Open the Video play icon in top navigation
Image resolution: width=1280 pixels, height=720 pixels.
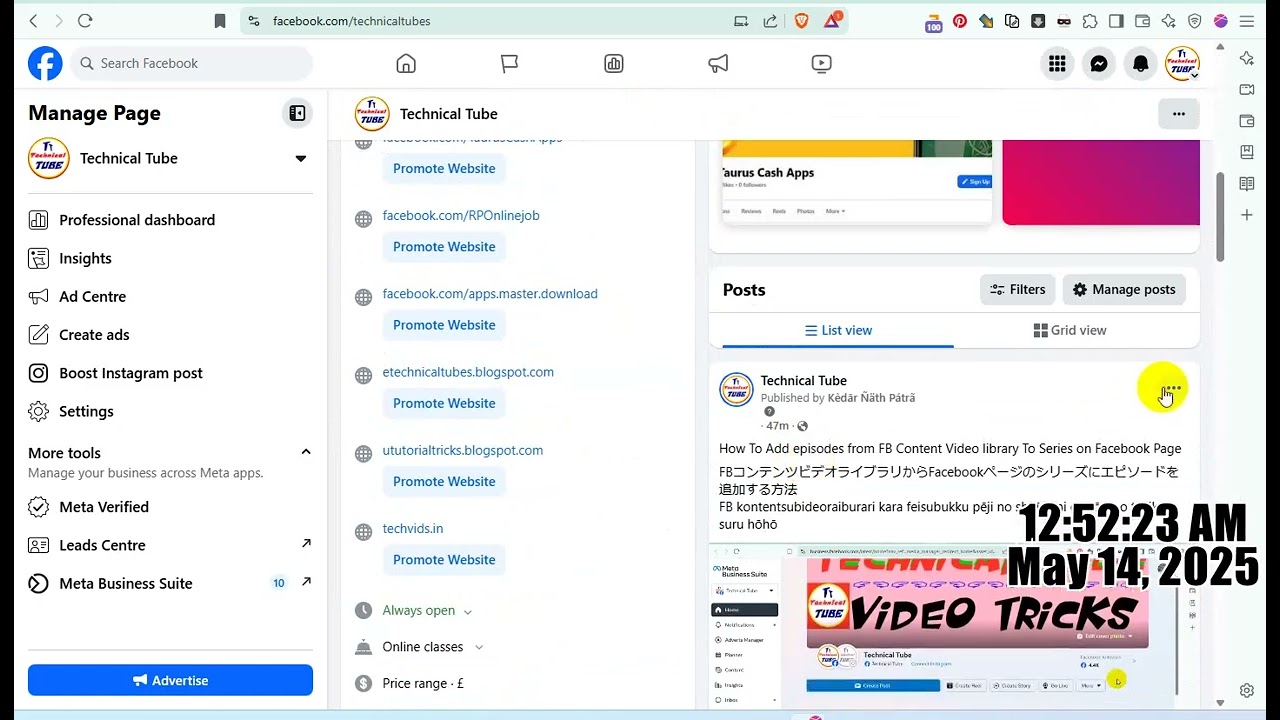821,64
